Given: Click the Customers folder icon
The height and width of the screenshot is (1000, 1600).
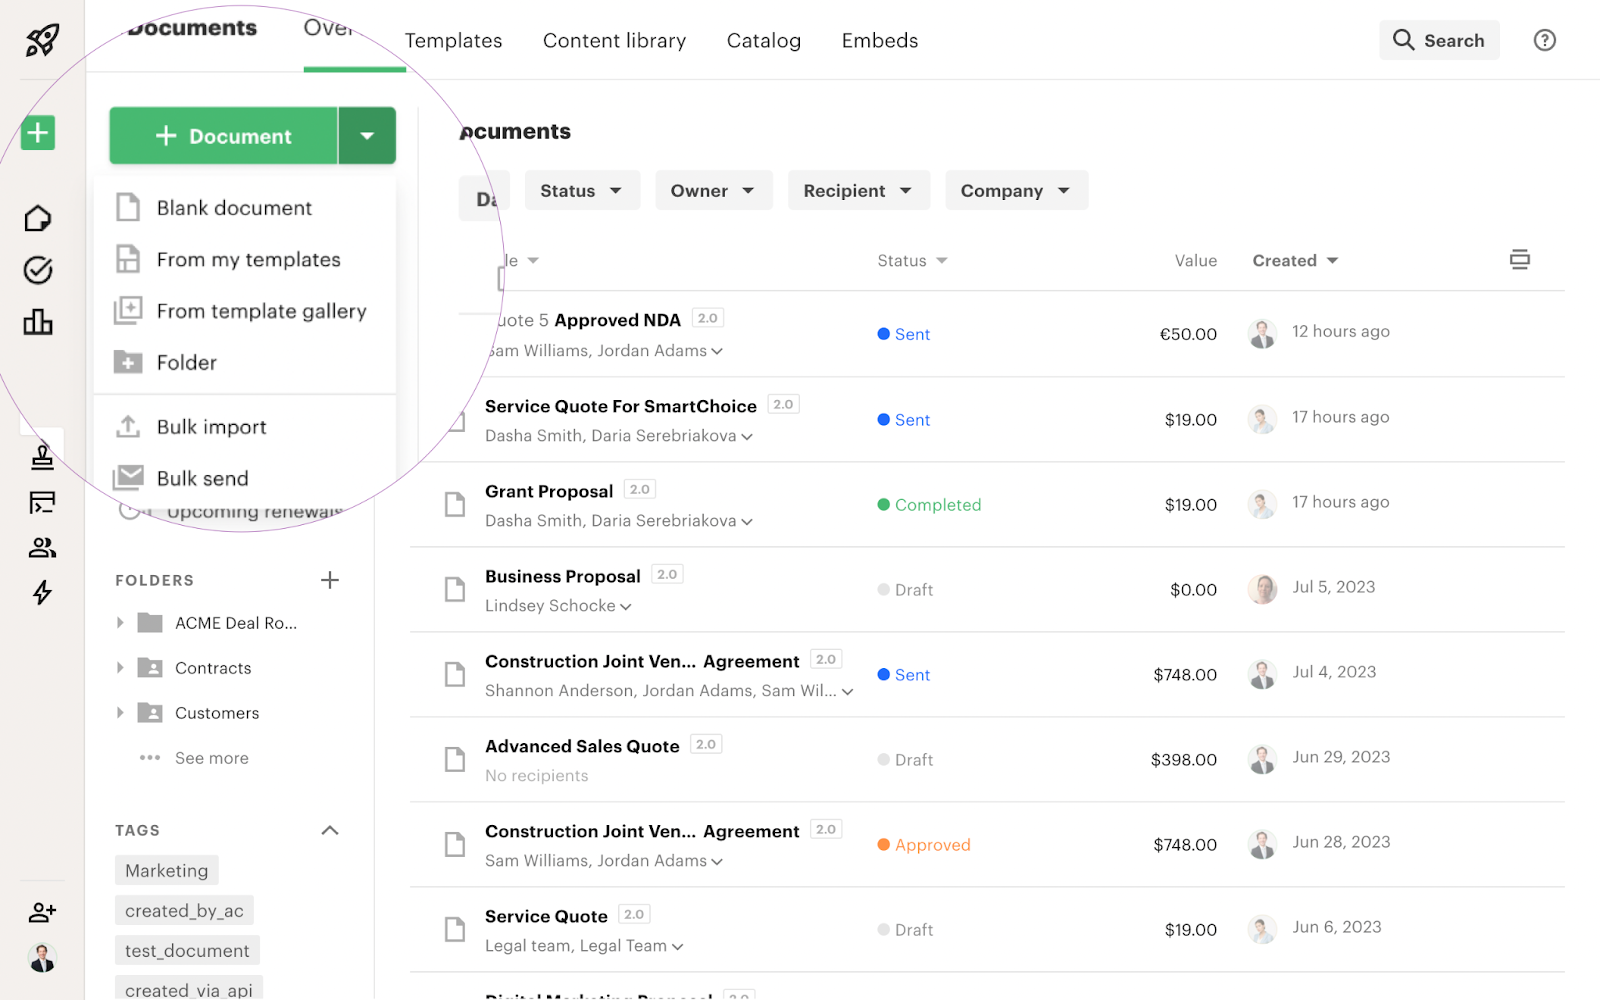Looking at the screenshot, I should (x=150, y=712).
